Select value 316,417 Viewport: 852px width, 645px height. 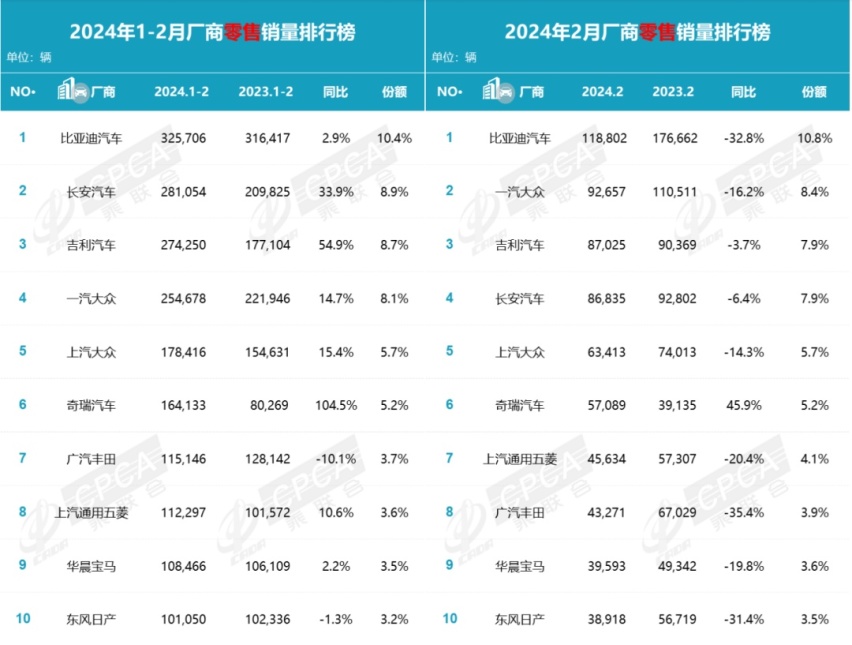[267, 138]
